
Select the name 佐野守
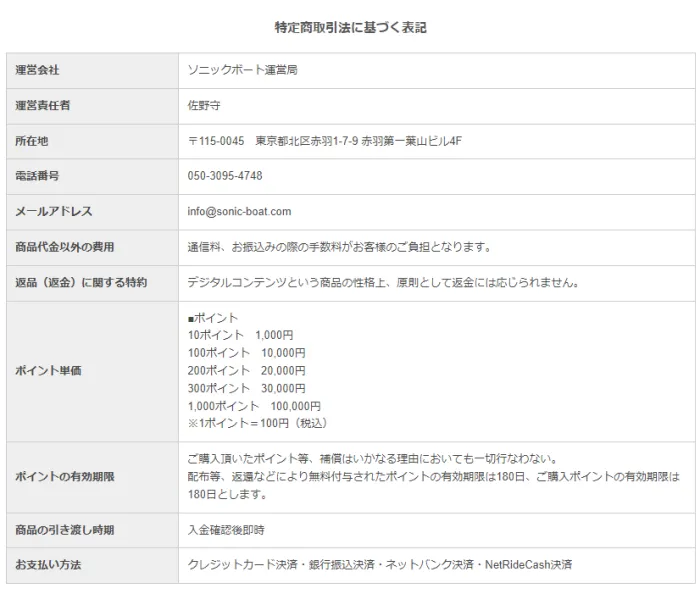click(204, 105)
